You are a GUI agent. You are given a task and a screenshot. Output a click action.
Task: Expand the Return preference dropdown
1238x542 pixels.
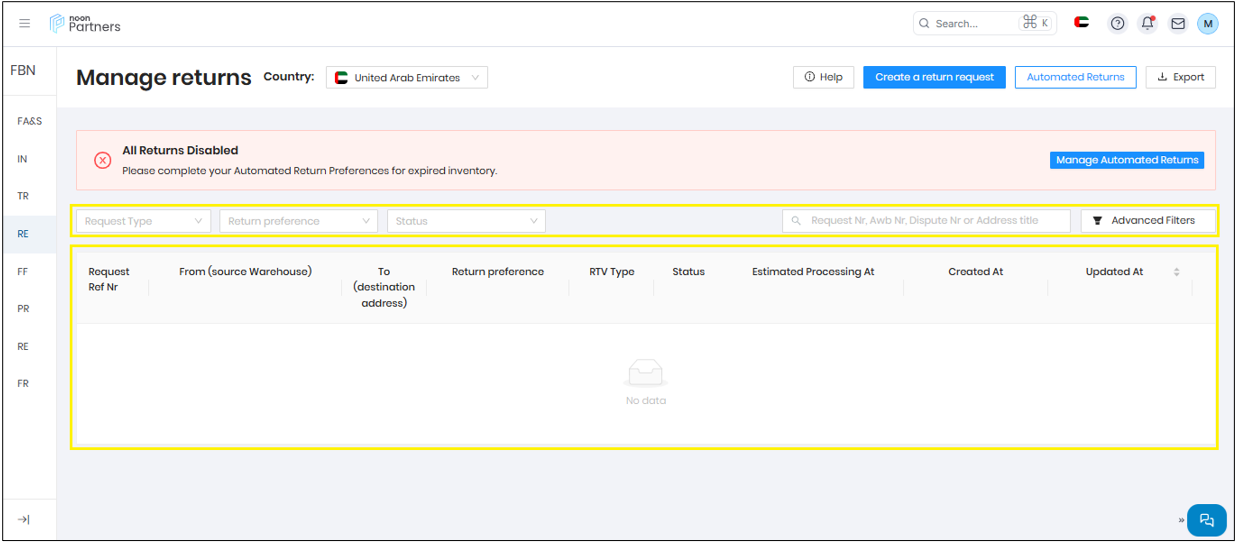click(298, 221)
